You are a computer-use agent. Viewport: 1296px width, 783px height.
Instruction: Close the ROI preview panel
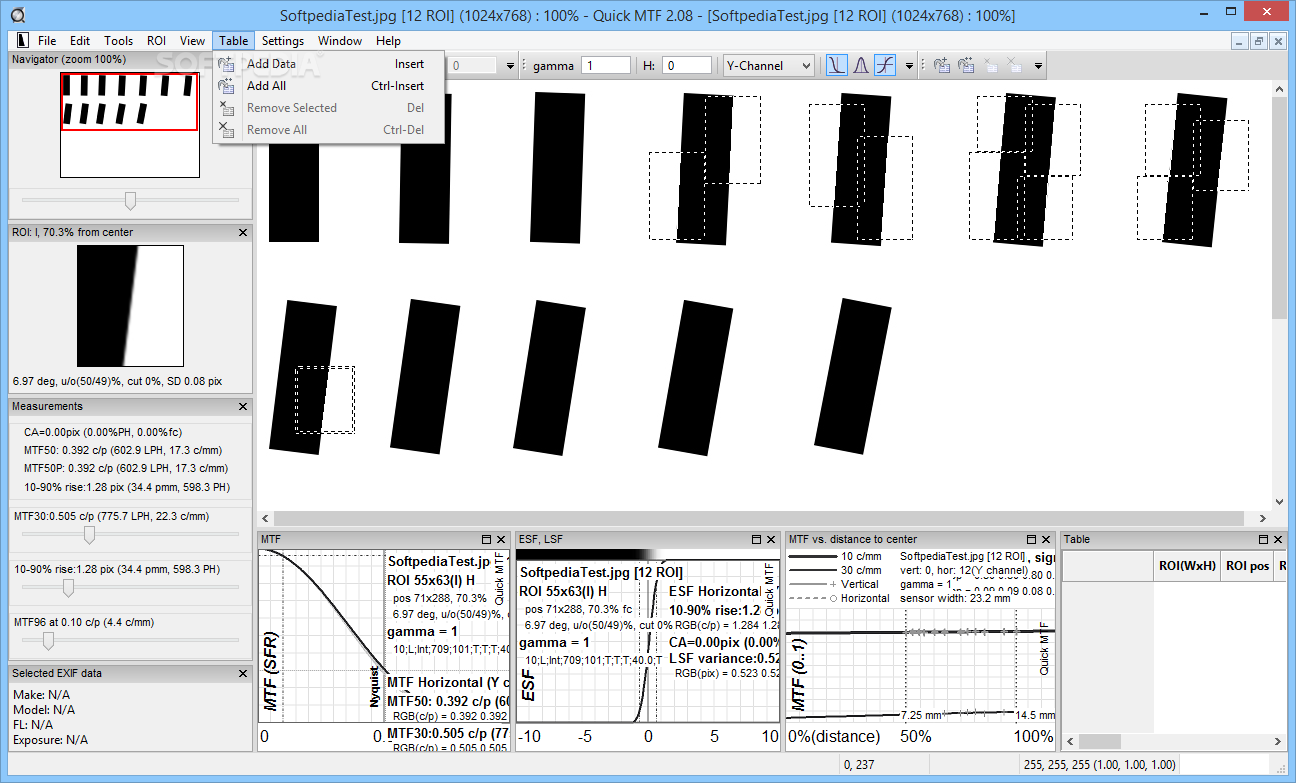coord(243,232)
